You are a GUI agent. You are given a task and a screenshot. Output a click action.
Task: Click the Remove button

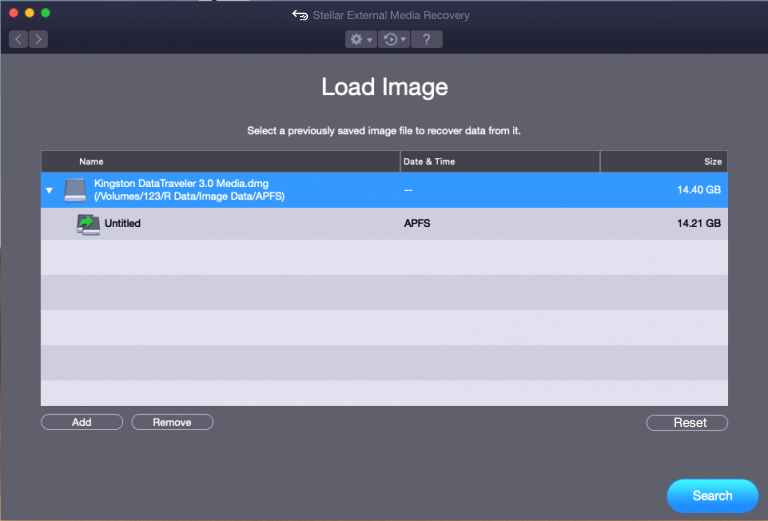click(x=172, y=422)
